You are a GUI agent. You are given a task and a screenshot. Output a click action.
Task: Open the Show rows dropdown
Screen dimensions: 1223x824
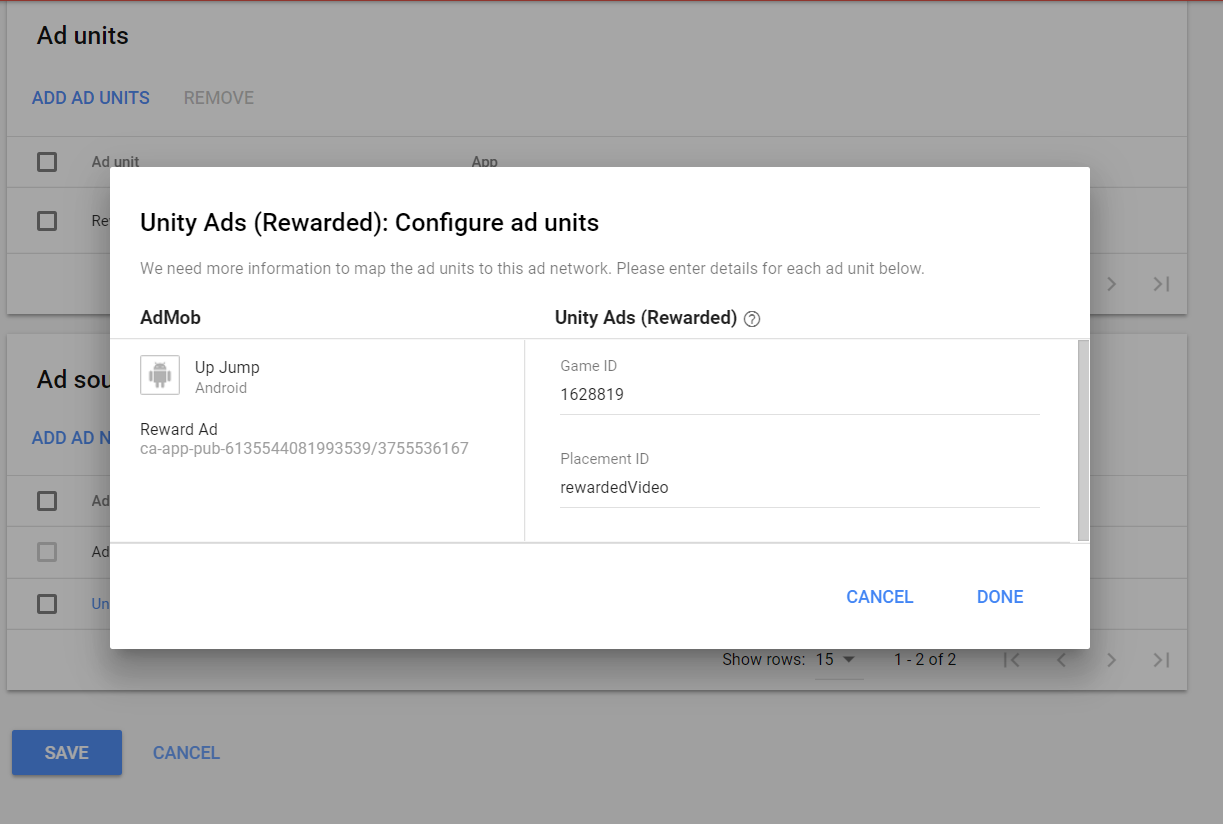pyautogui.click(x=838, y=659)
